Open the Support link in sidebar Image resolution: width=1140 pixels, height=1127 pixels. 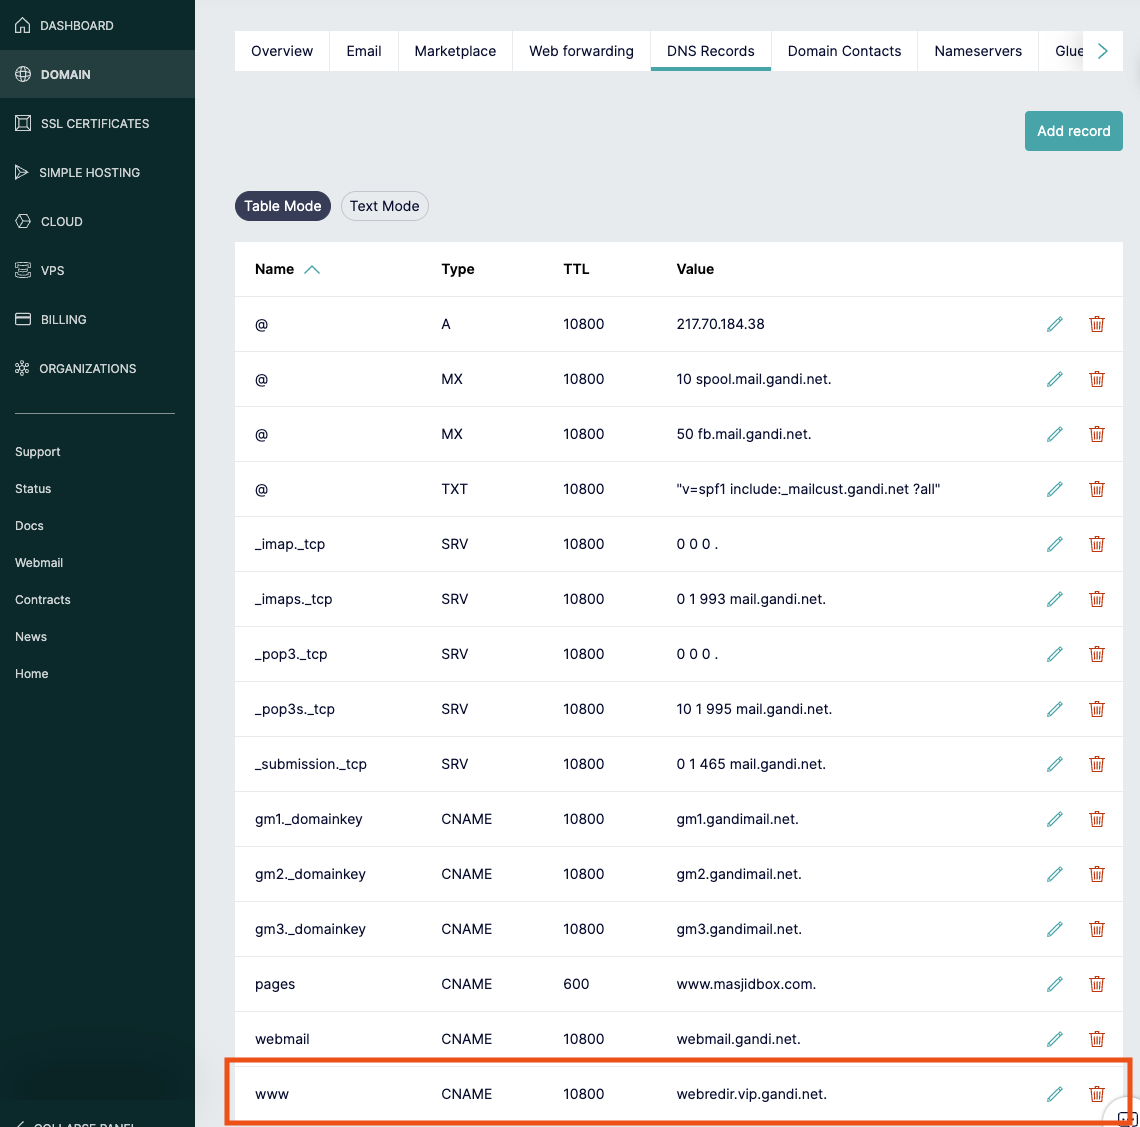[38, 452]
